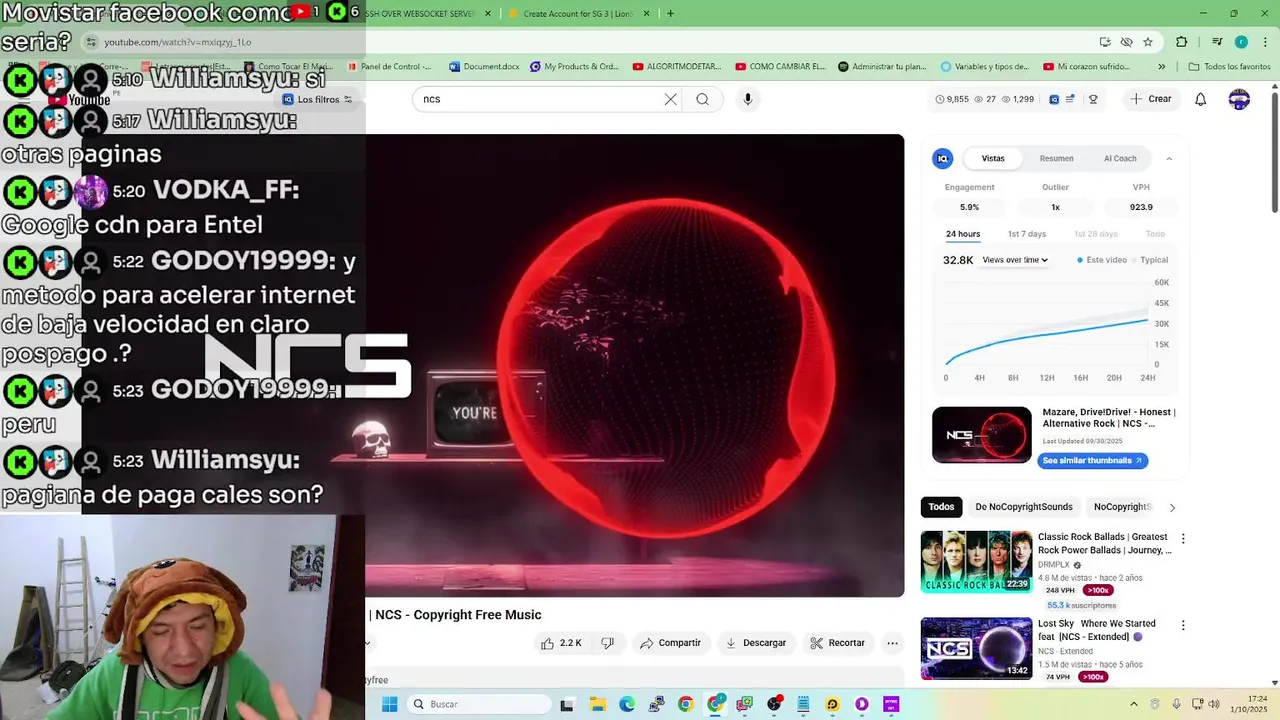
Task: Open File Explorer from the taskbar
Action: tap(597, 704)
